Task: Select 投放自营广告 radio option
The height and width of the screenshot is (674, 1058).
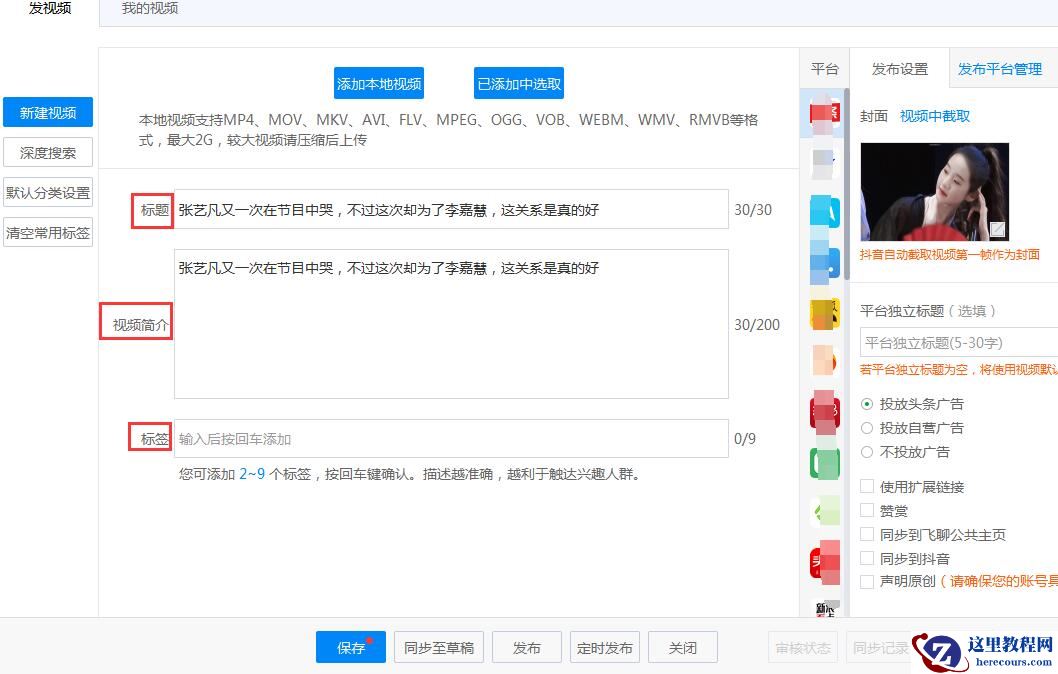Action: pyautogui.click(x=867, y=428)
